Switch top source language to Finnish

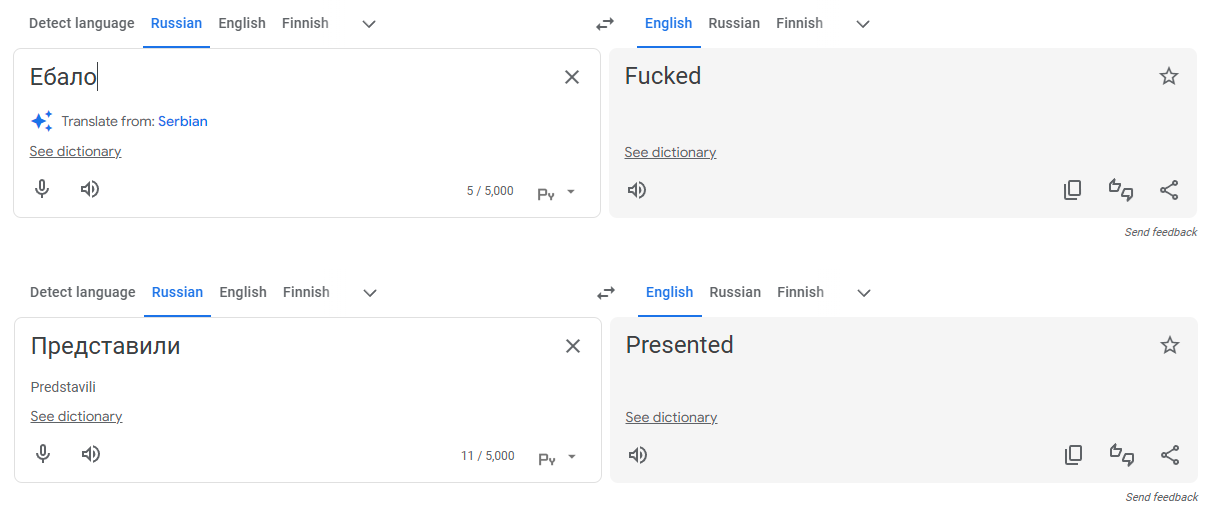pos(305,23)
